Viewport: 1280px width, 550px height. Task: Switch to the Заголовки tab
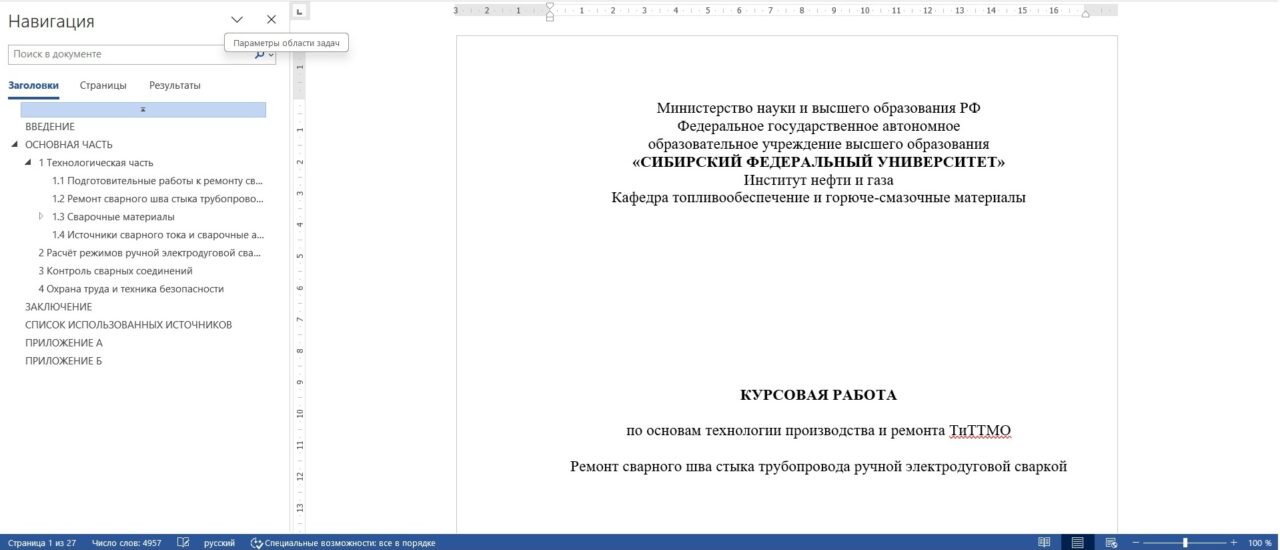coord(33,85)
